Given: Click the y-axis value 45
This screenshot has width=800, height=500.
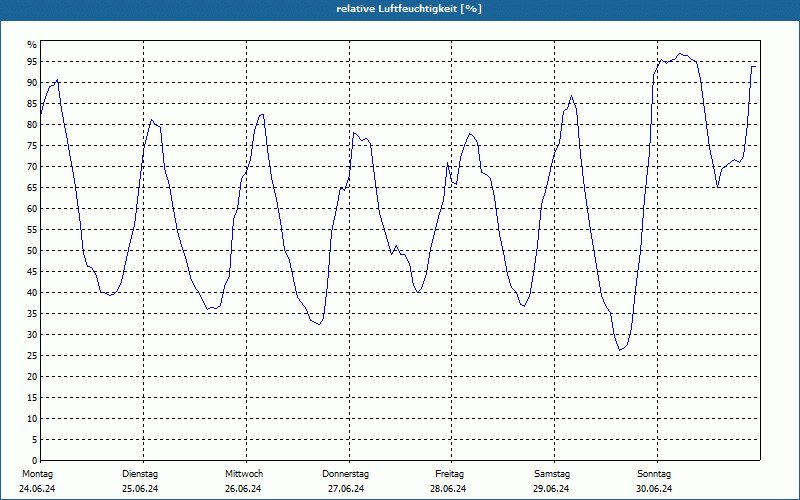Looking at the screenshot, I should (32, 271).
